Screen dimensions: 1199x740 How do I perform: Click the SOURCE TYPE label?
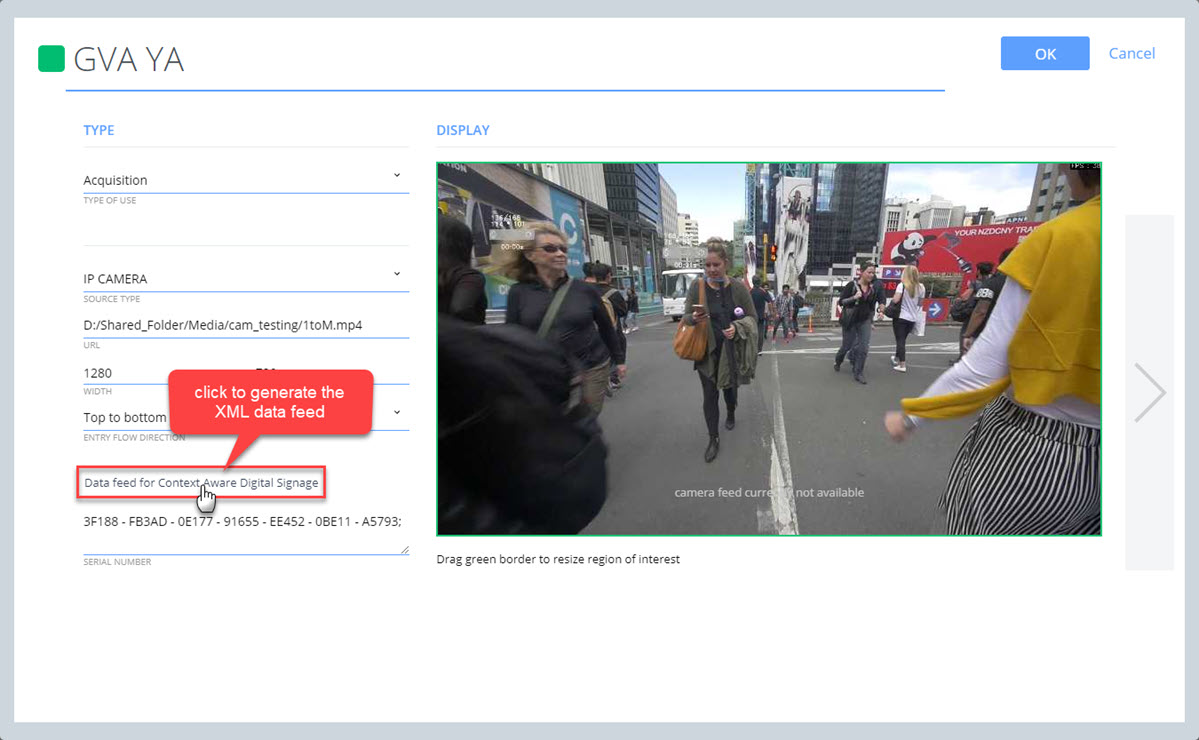(x=112, y=299)
